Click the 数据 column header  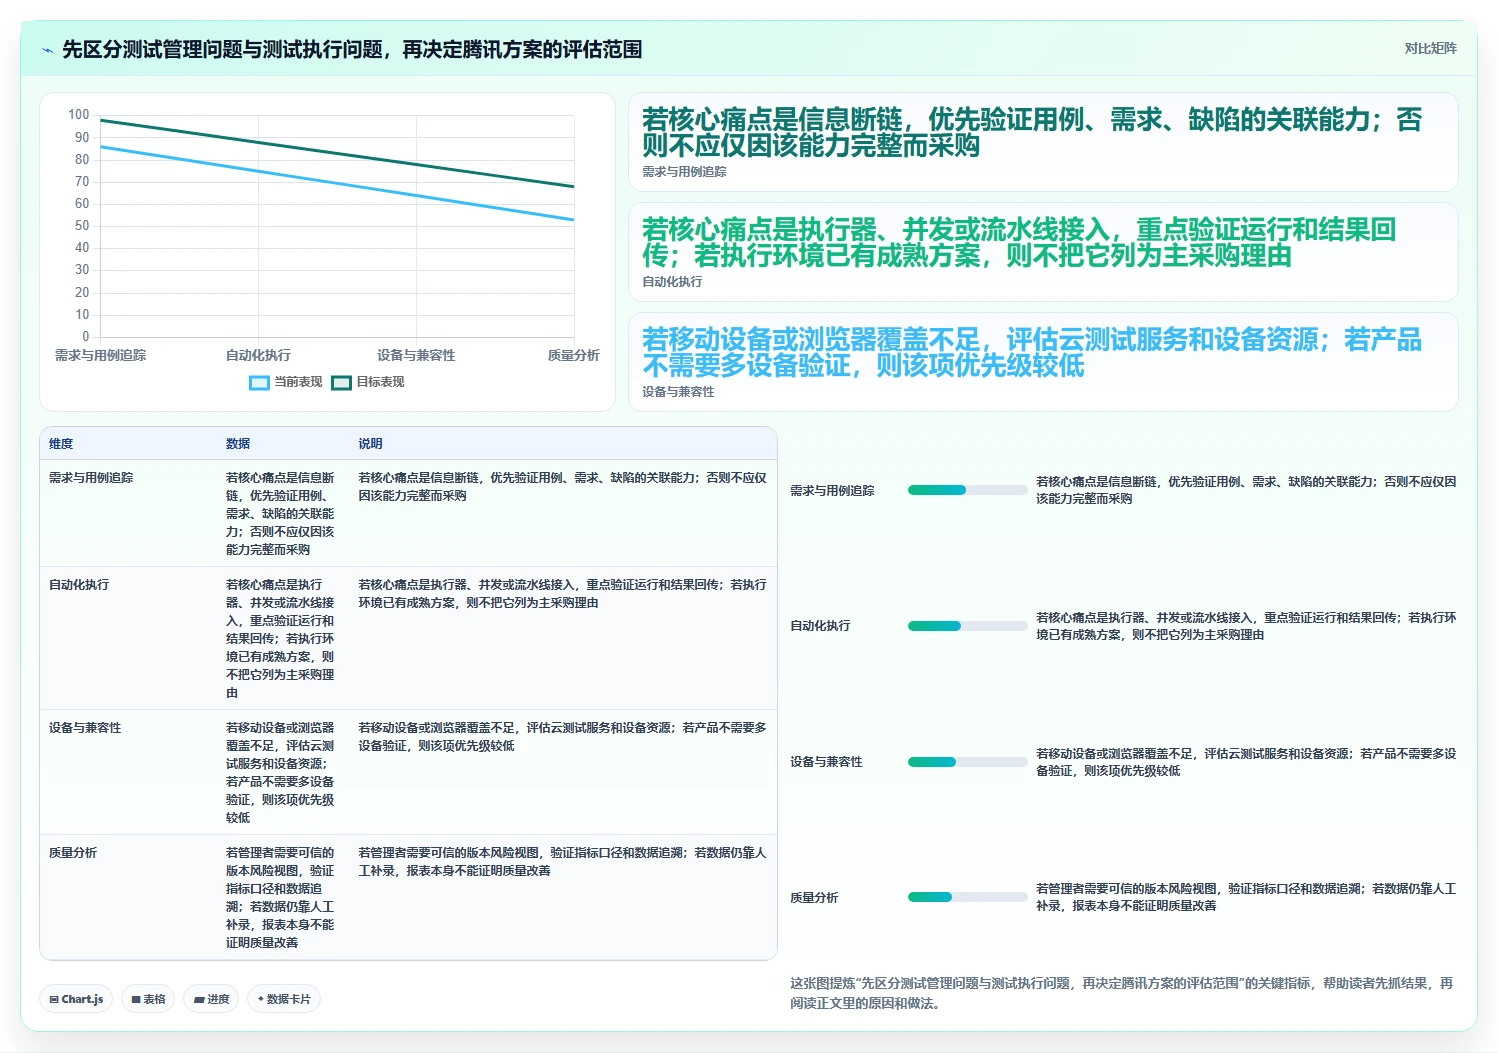coord(238,444)
